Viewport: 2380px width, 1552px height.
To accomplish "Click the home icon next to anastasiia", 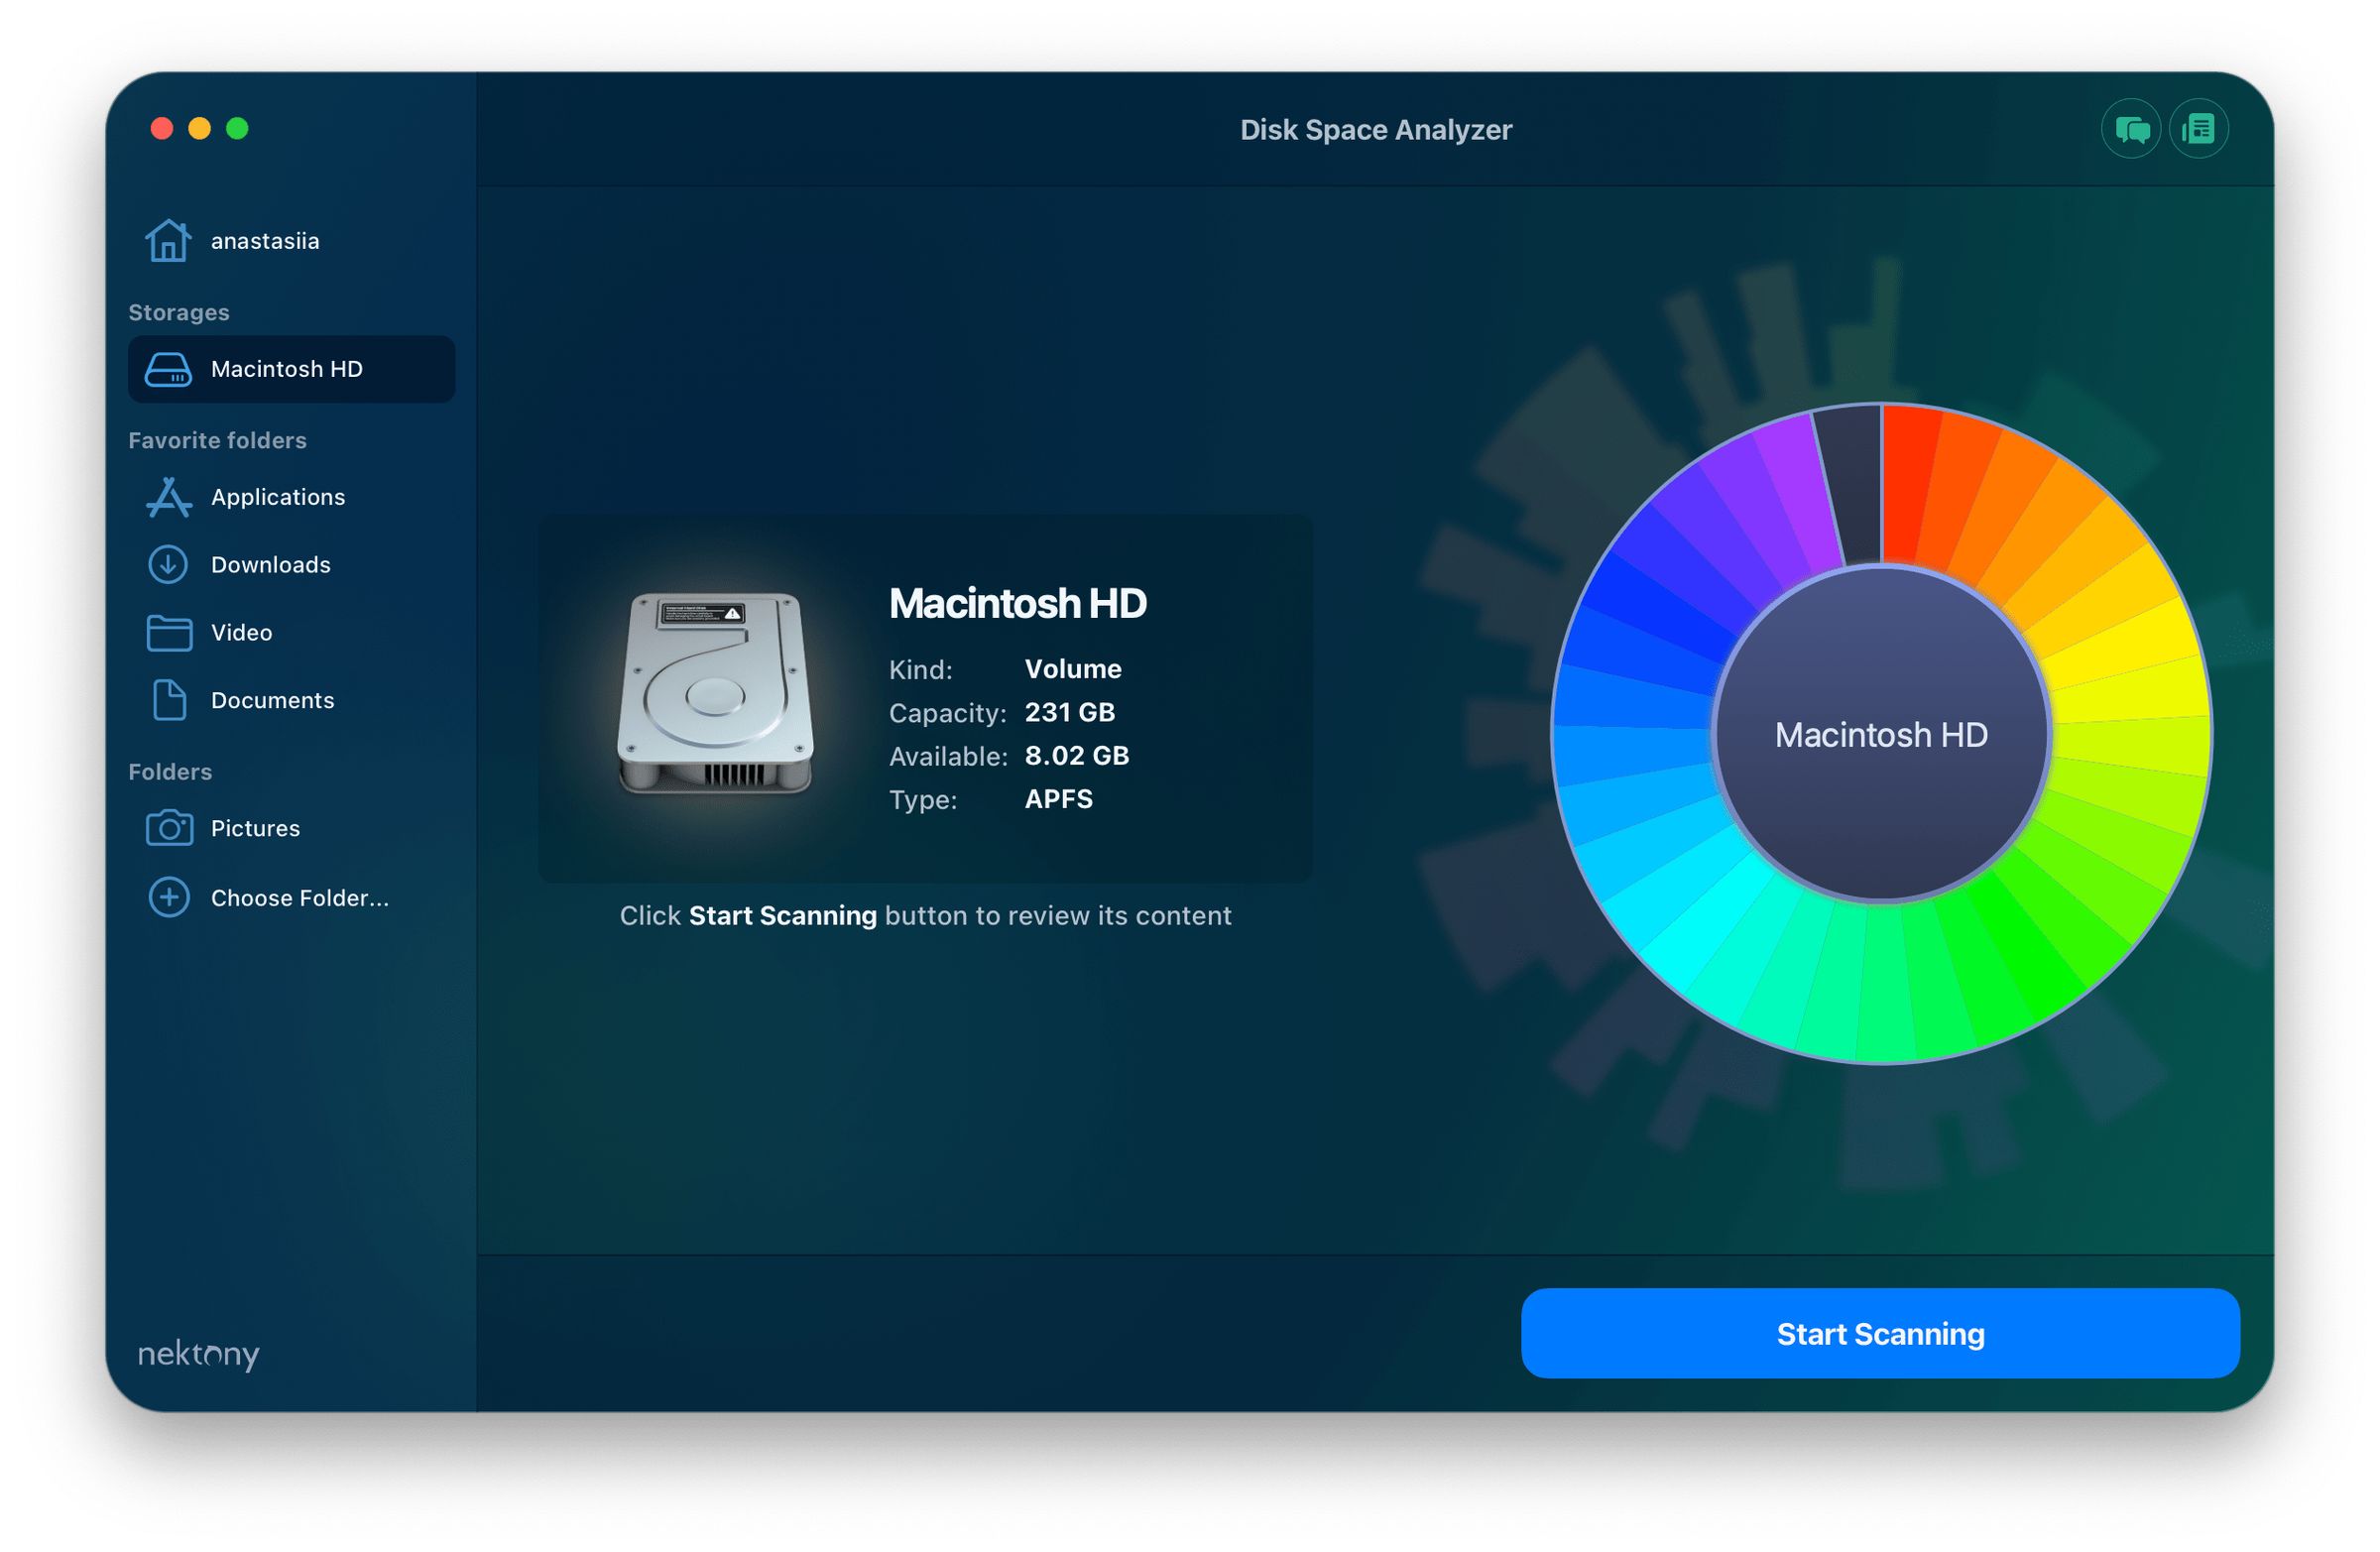I will click(x=169, y=239).
